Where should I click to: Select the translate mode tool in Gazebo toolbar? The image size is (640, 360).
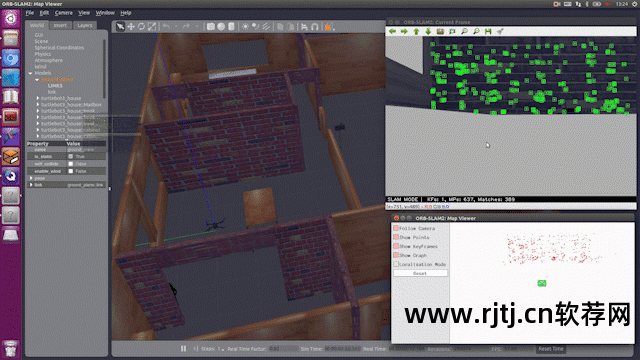click(x=131, y=27)
